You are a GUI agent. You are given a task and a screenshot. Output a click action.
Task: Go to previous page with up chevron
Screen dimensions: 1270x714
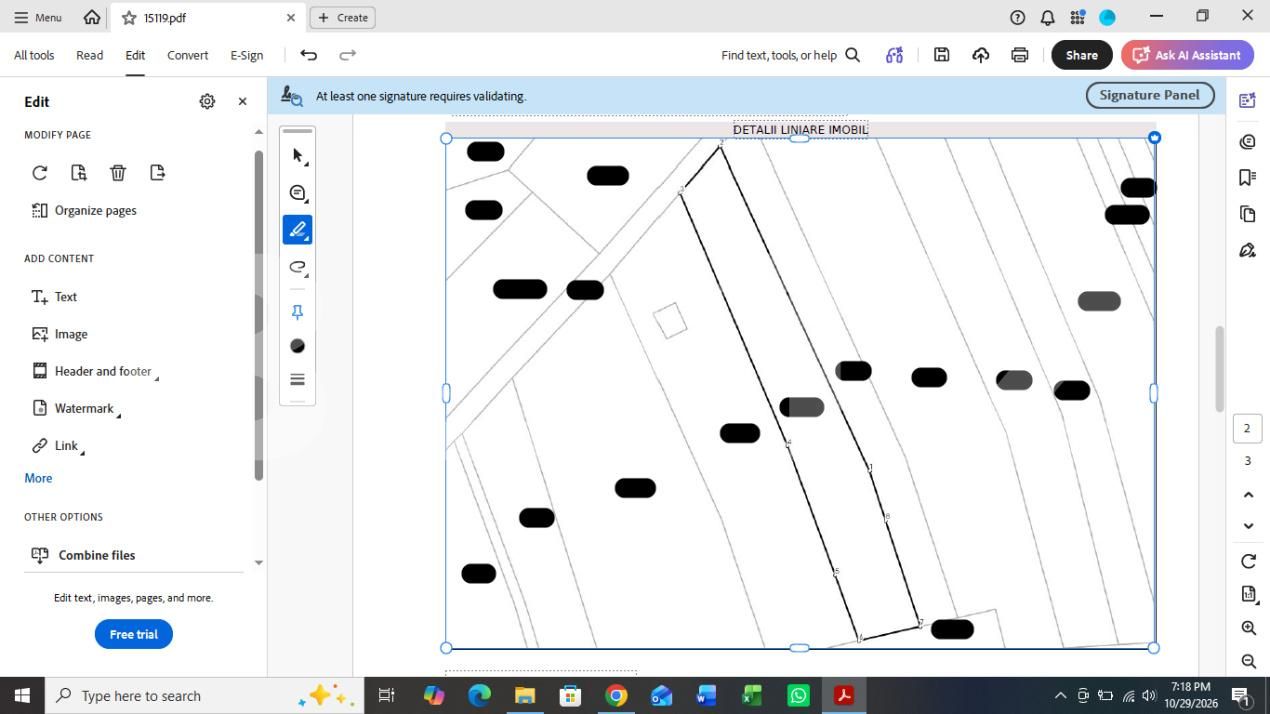(1248, 495)
